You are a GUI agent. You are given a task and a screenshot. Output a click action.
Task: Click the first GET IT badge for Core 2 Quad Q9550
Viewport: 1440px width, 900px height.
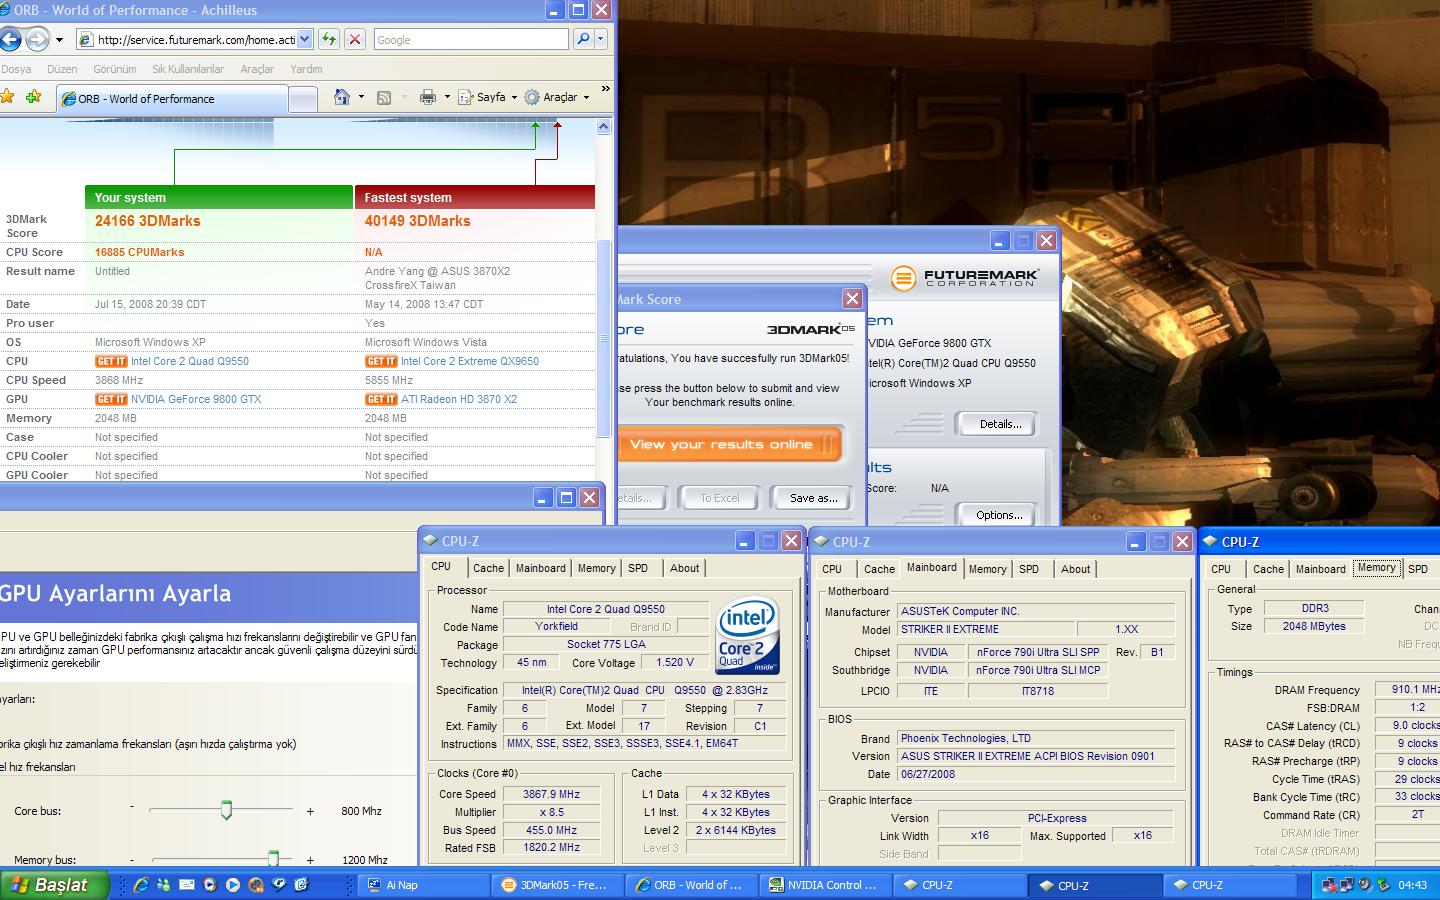(111, 361)
